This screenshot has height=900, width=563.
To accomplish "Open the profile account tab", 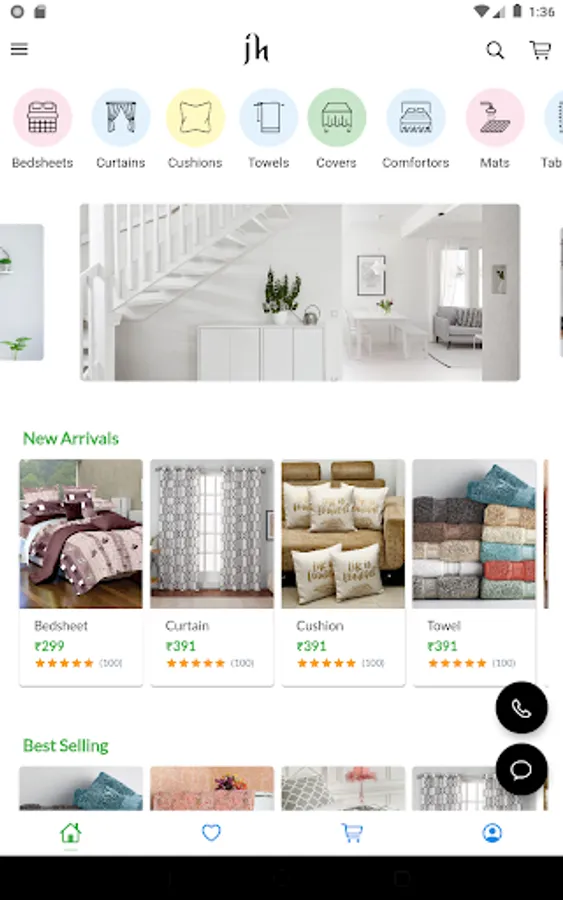I will tap(492, 833).
